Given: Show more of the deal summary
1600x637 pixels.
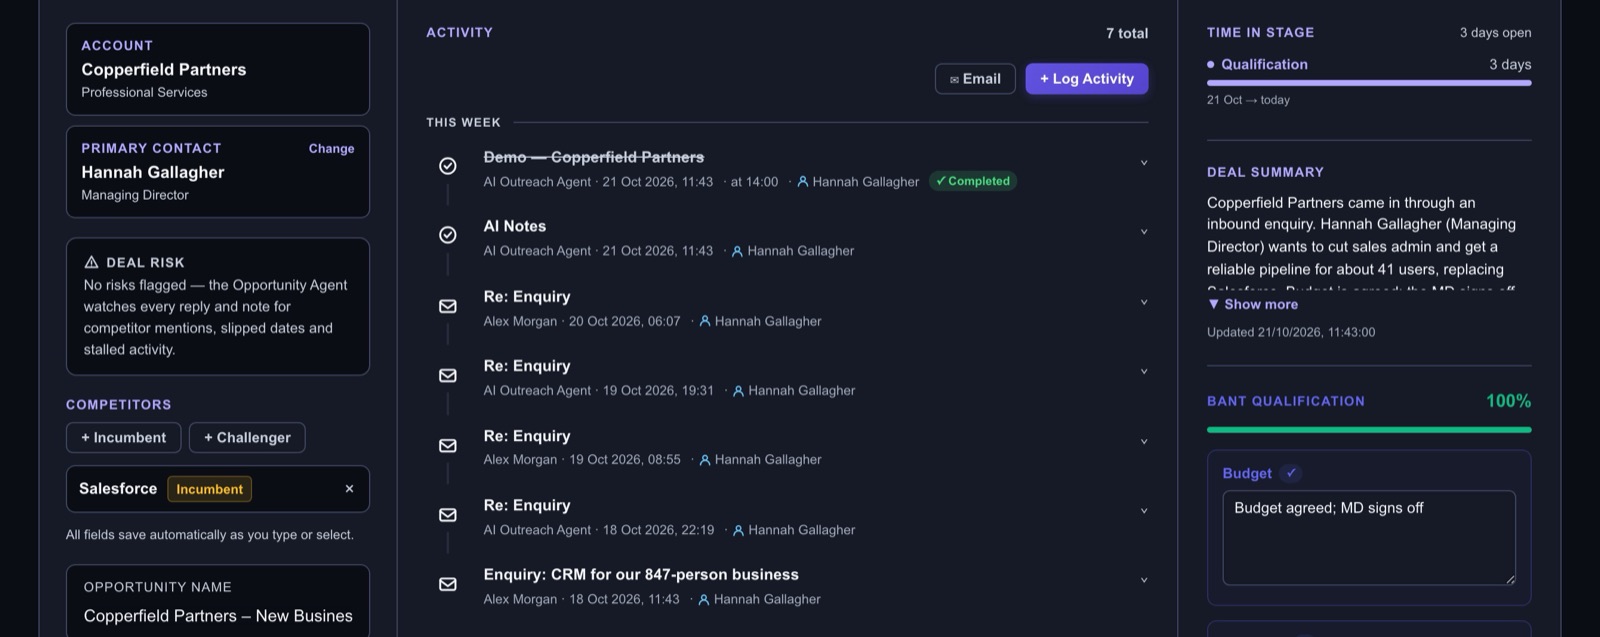Looking at the screenshot, I should coord(1252,304).
